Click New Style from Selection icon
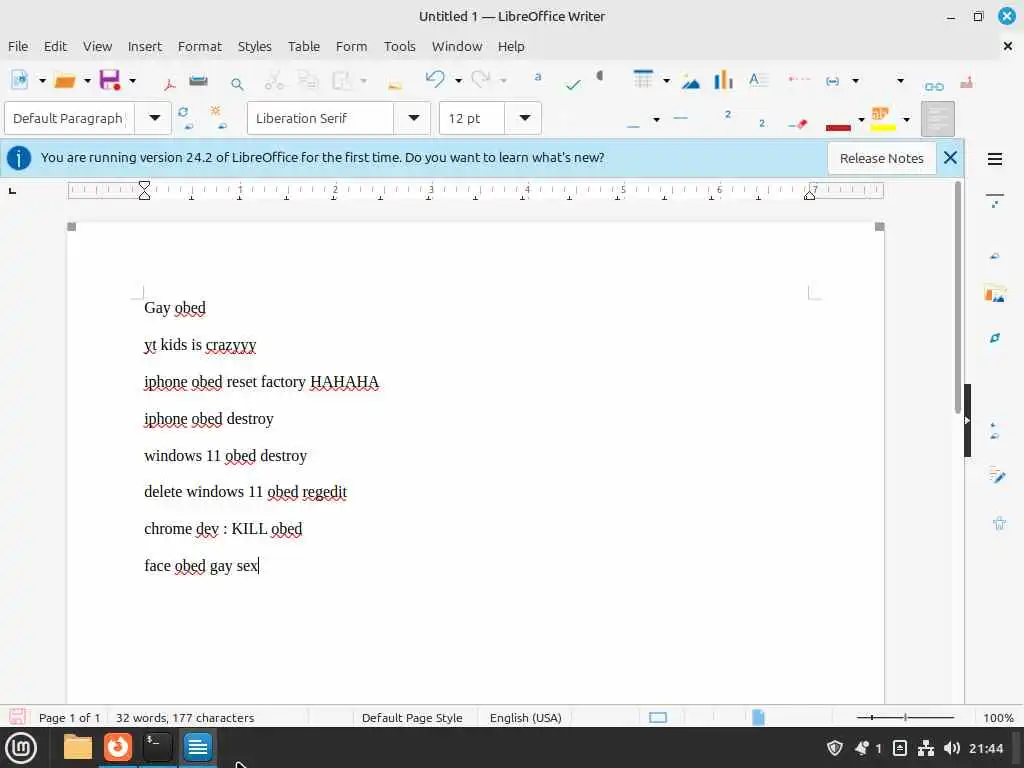The width and height of the screenshot is (1024, 768). point(217,118)
